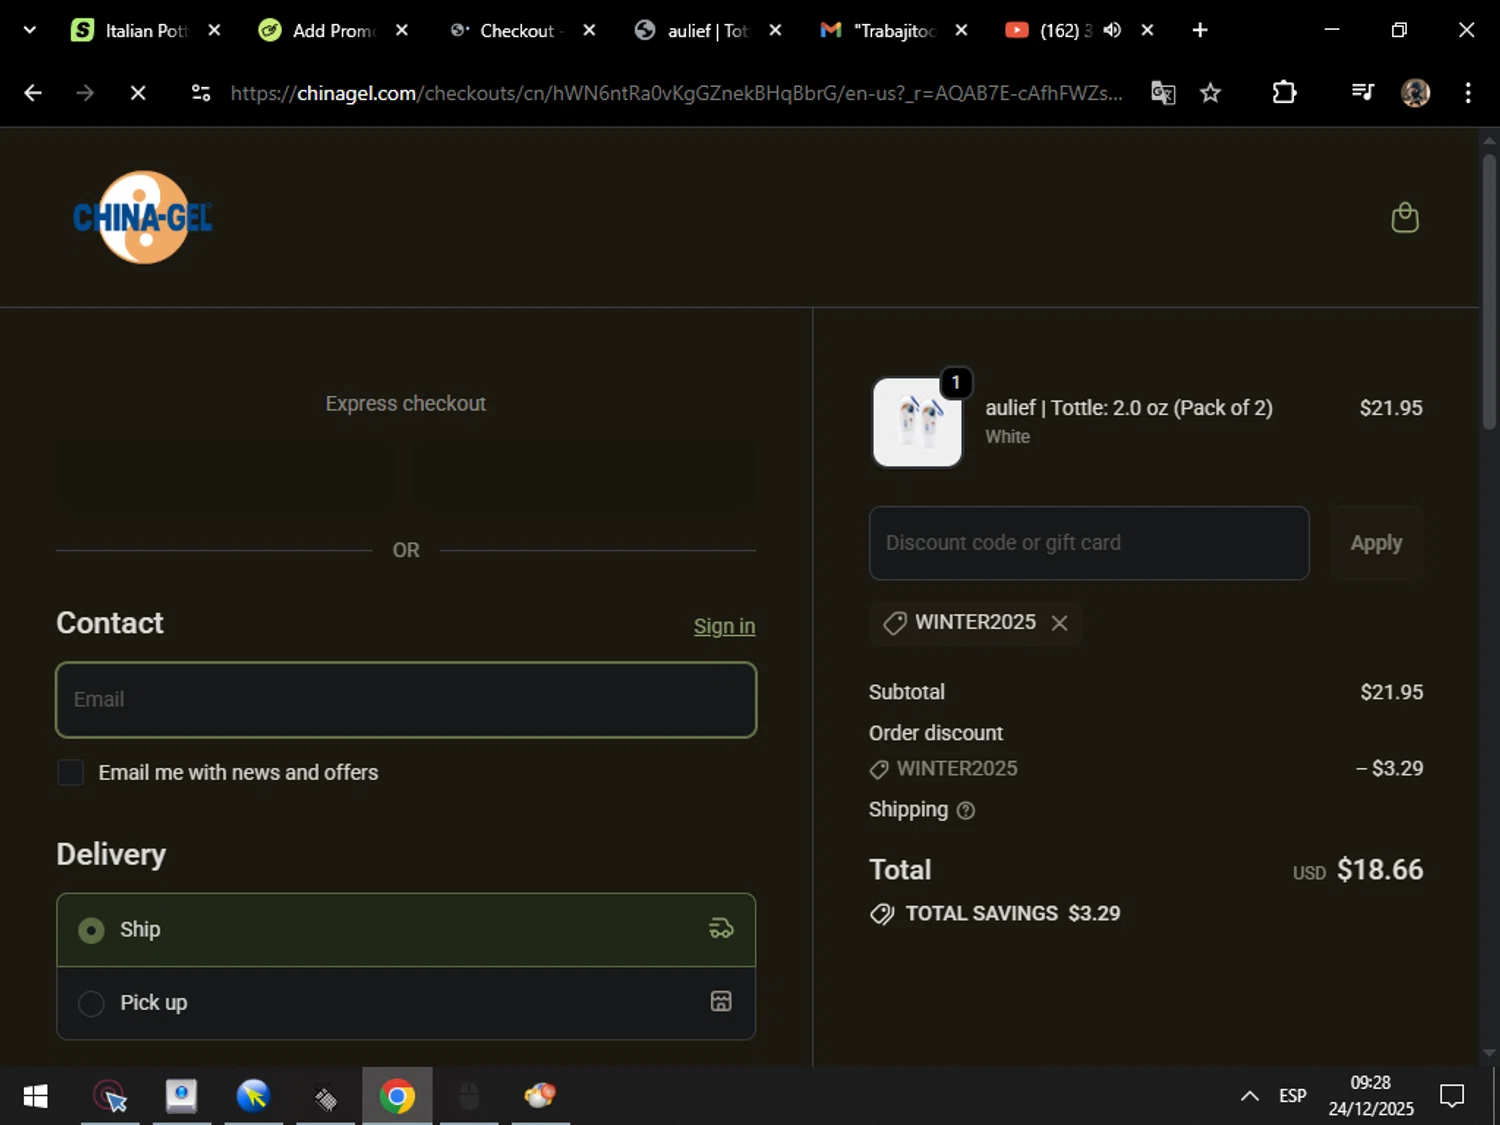1500x1125 pixels.
Task: Open the media controls icon
Action: [1362, 93]
